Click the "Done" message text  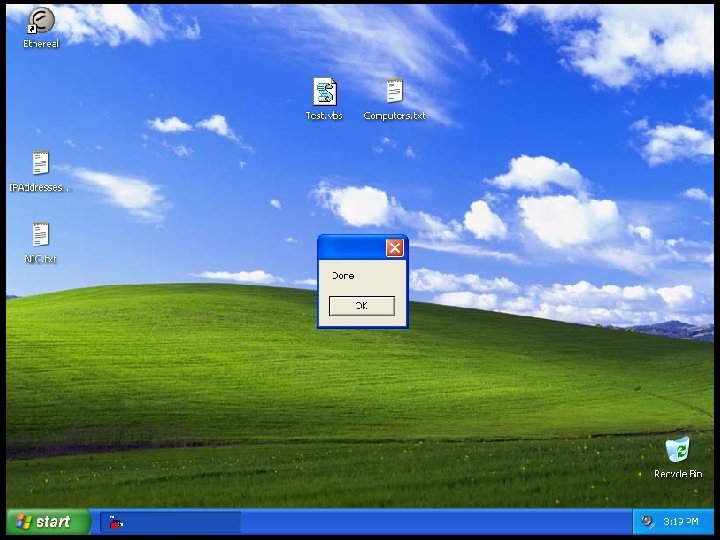pos(343,276)
